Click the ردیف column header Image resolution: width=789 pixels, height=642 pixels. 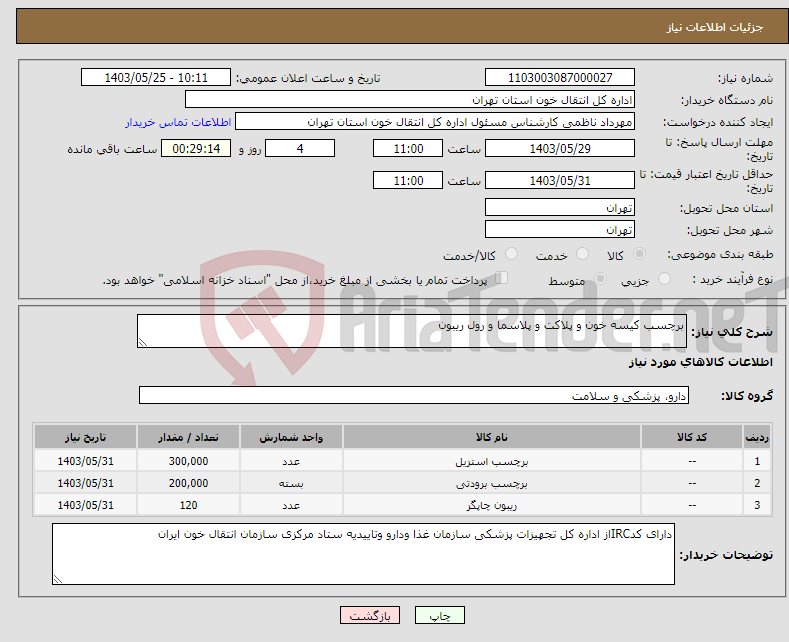(757, 437)
